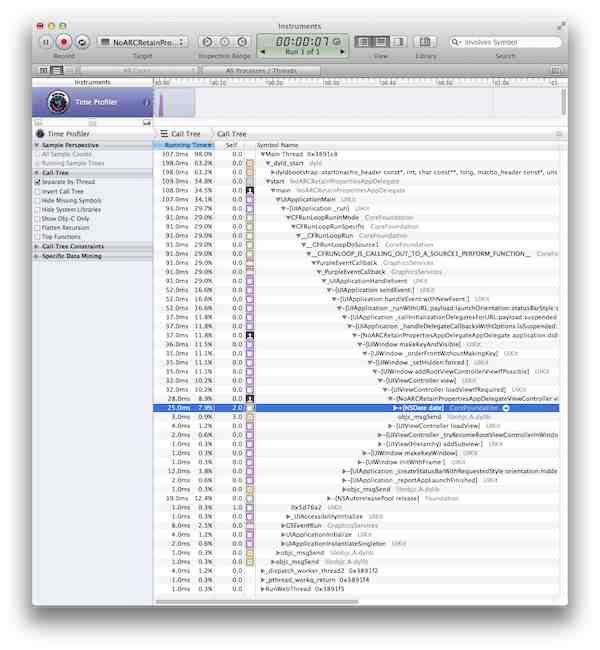Enable Invert Call Tree checkbox

click(37, 191)
